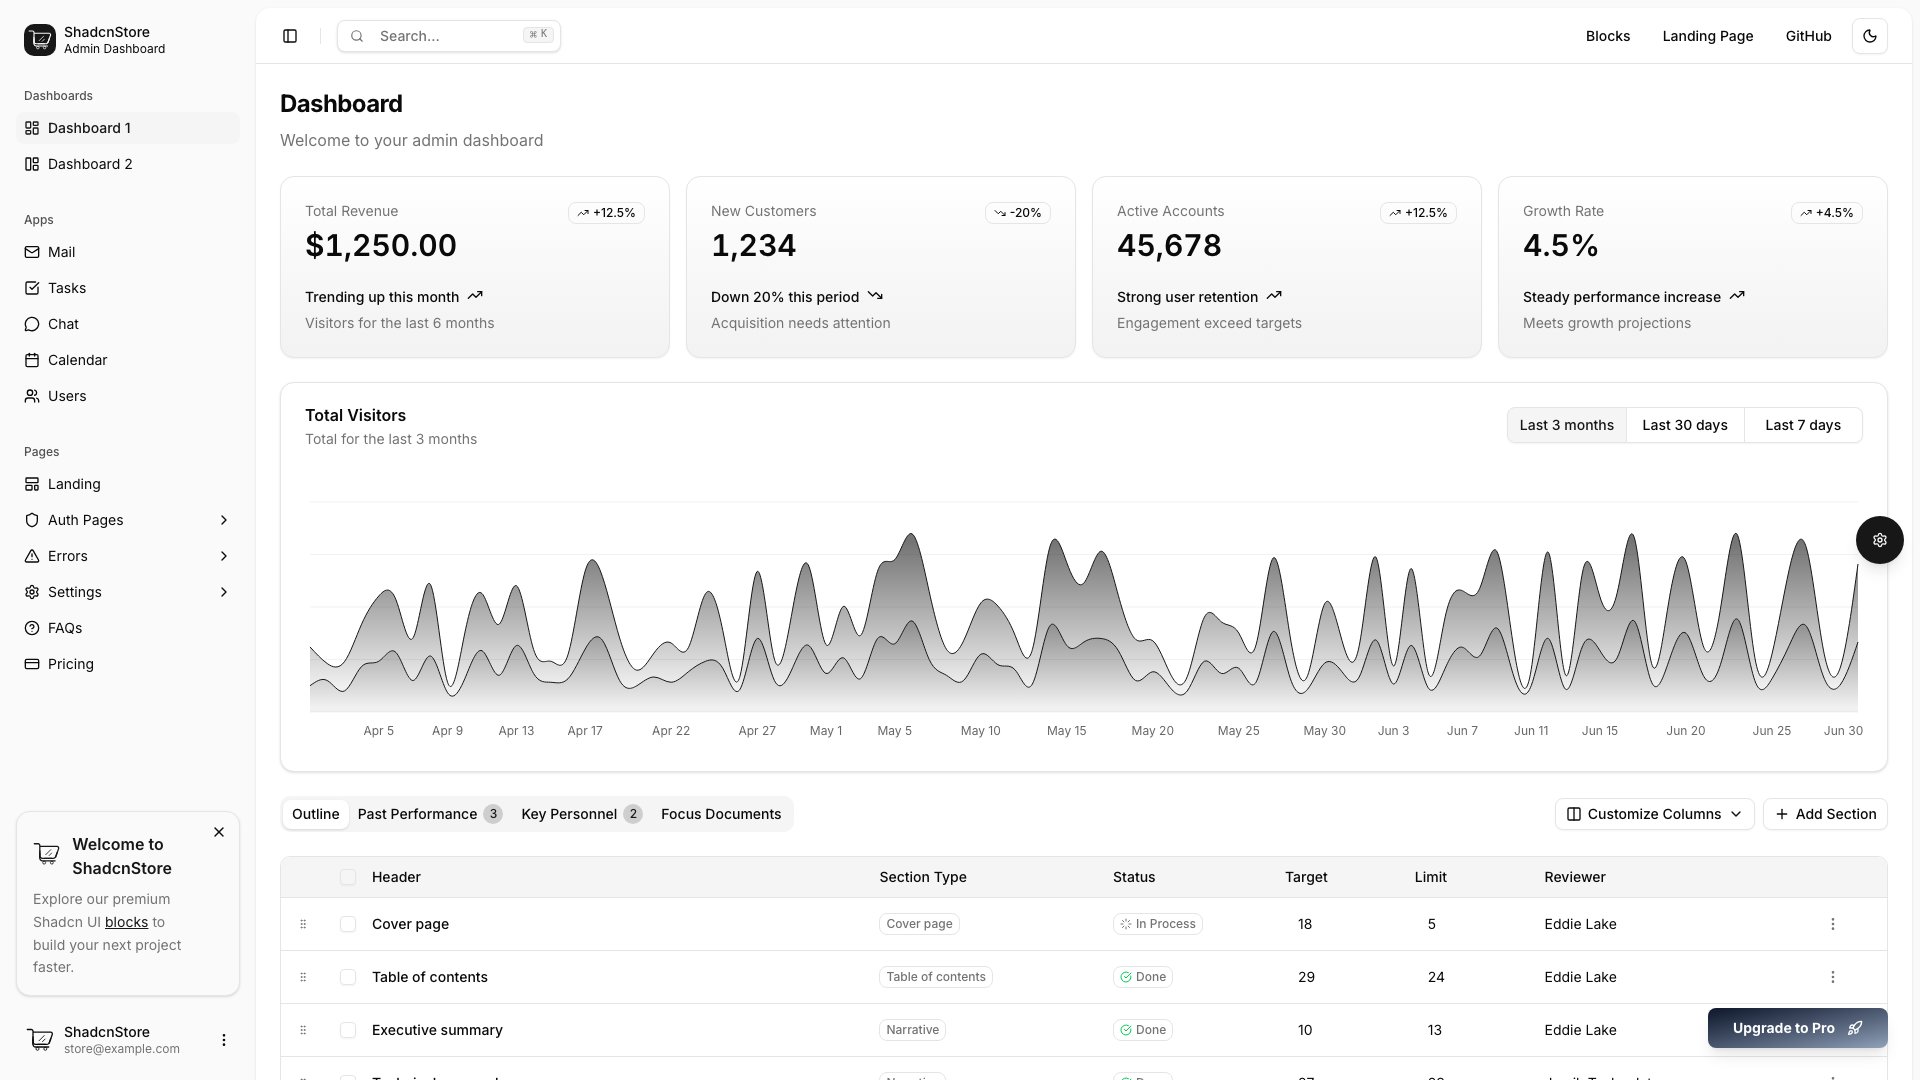Open the Users page from sidebar
The image size is (1920, 1080).
pos(66,396)
